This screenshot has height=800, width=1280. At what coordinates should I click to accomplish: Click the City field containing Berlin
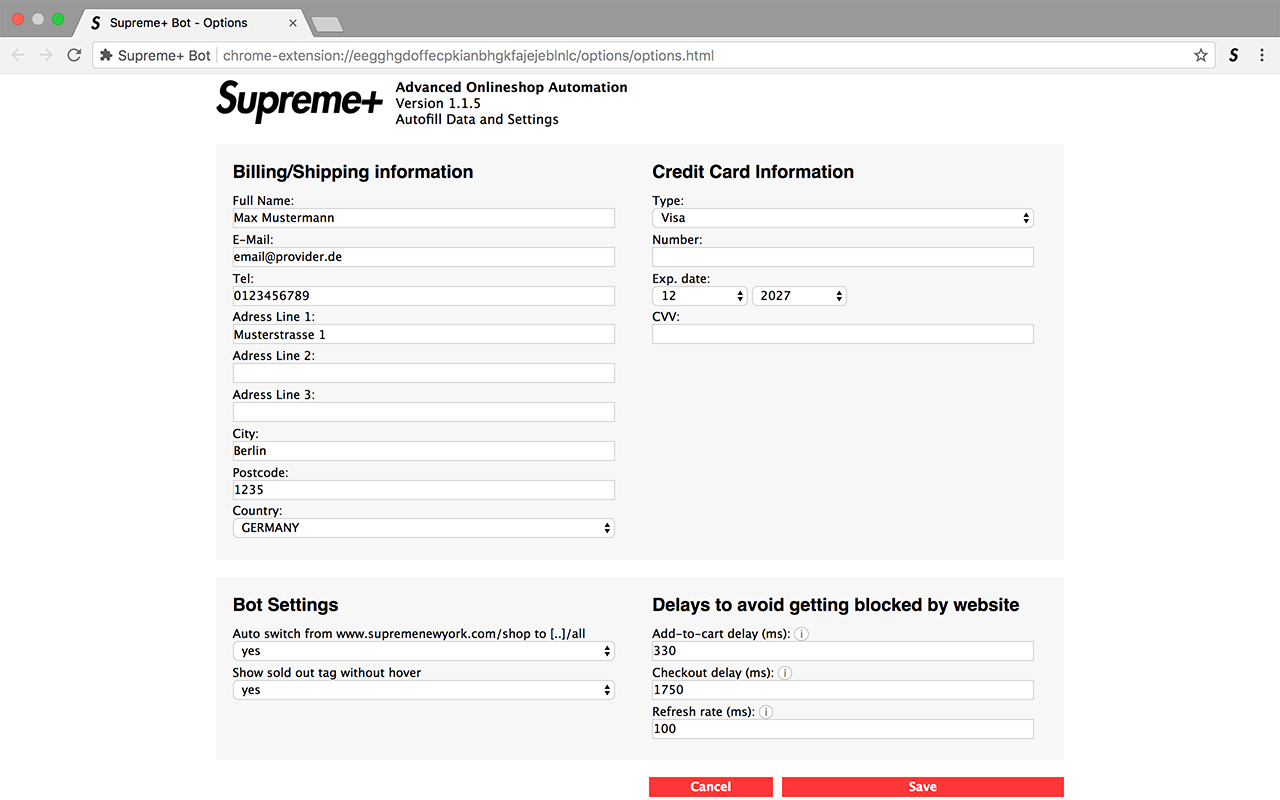point(424,451)
